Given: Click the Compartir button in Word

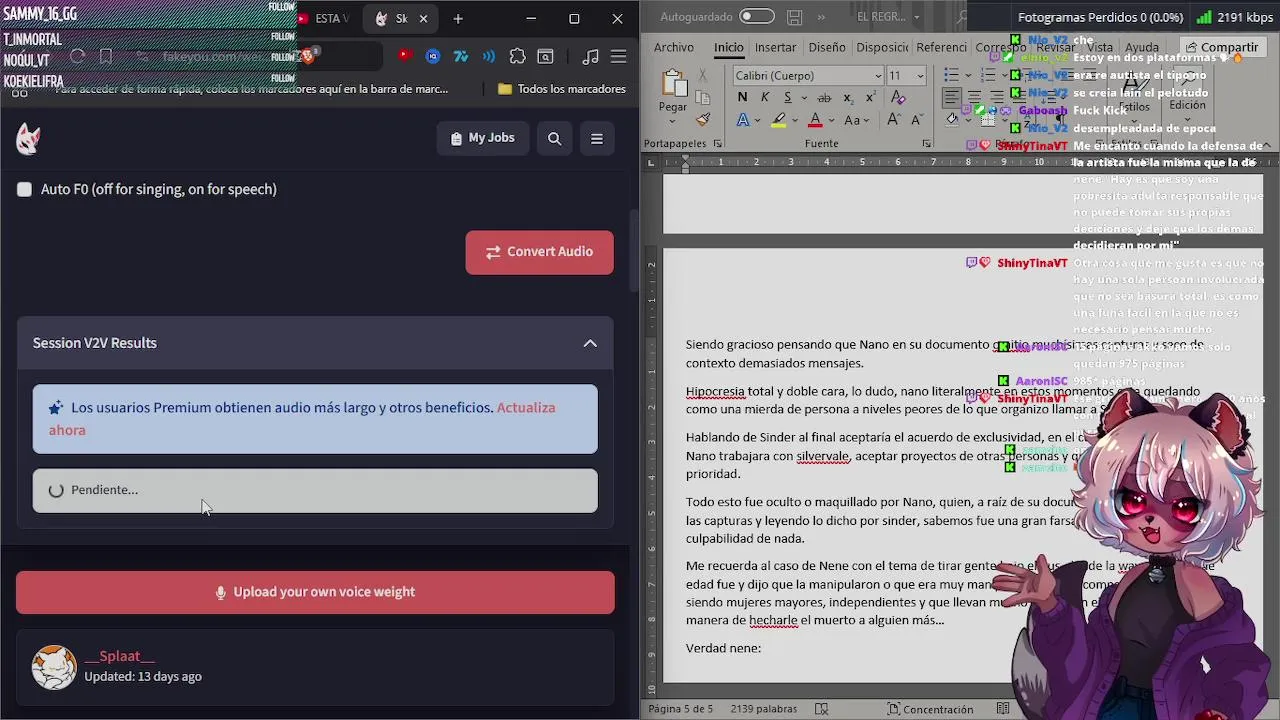Looking at the screenshot, I should click(1222, 47).
